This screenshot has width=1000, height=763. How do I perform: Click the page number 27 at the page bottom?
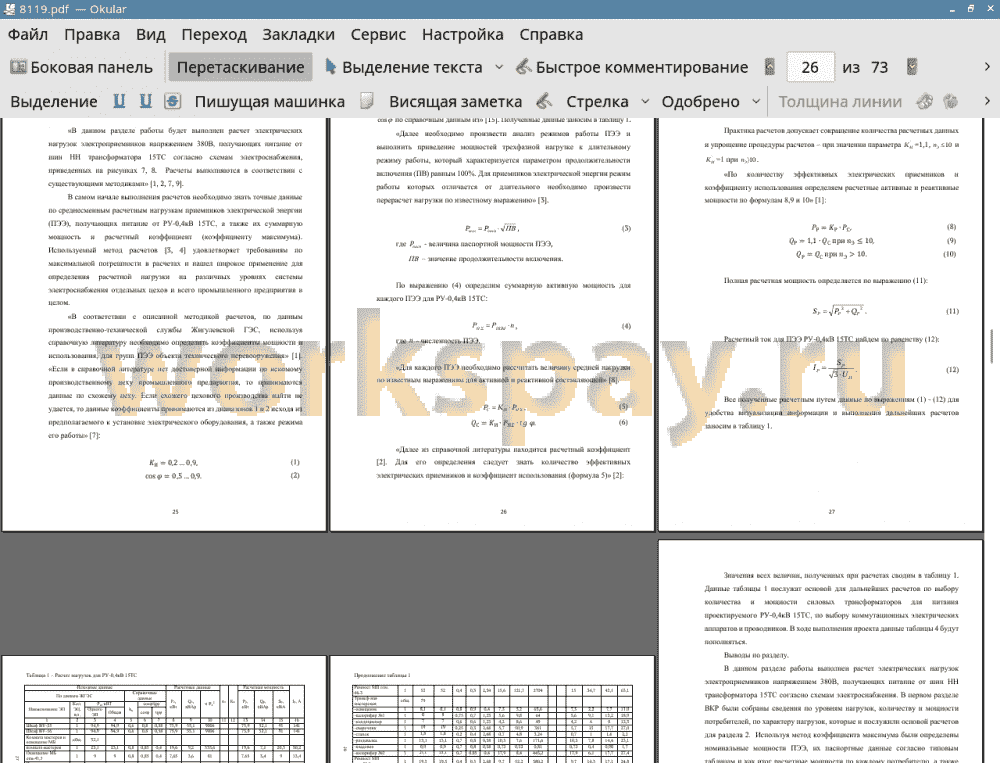tap(832, 512)
